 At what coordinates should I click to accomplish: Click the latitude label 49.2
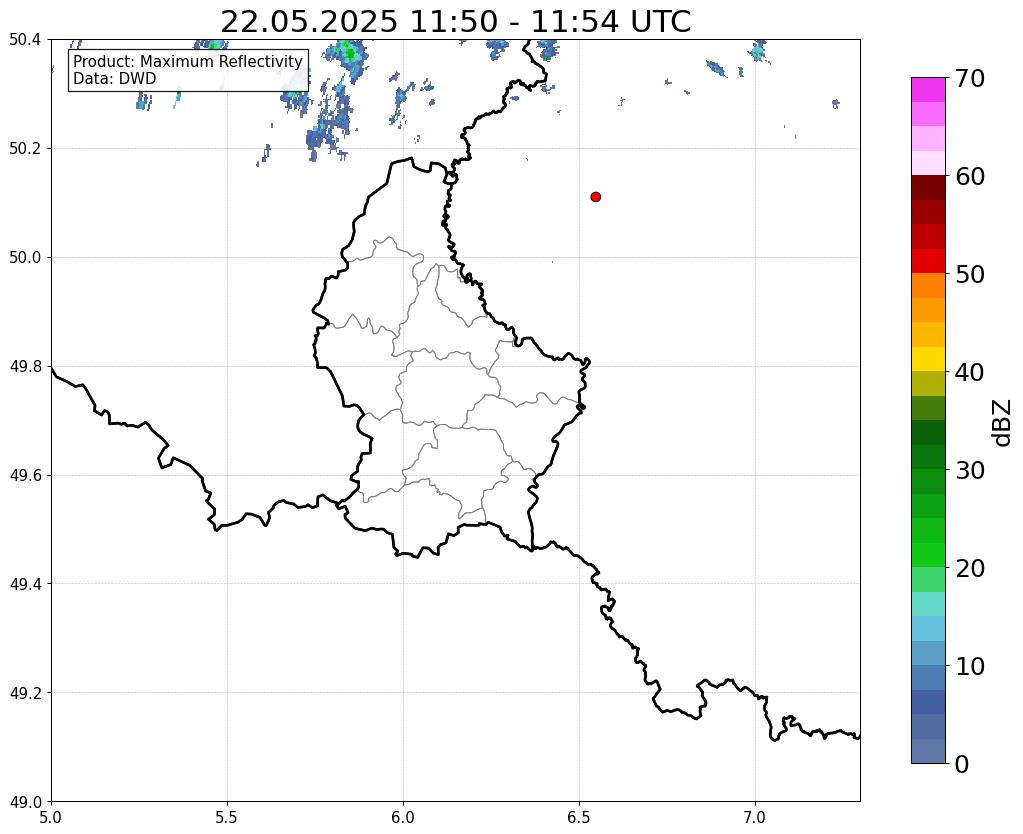[25, 693]
